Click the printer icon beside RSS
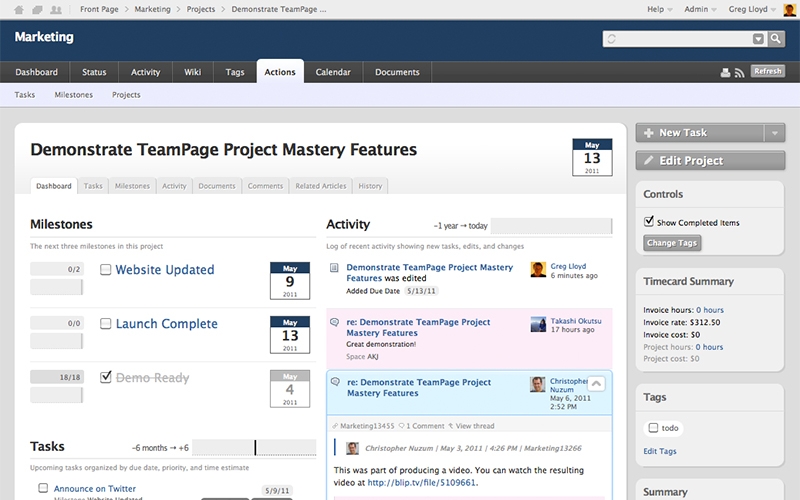Image resolution: width=800 pixels, height=500 pixels. pyautogui.click(x=726, y=72)
